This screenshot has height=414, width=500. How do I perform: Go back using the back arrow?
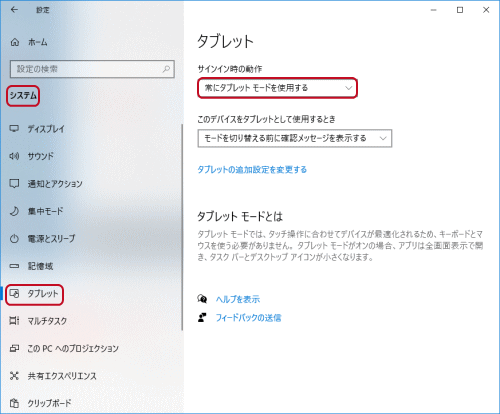tap(14, 10)
